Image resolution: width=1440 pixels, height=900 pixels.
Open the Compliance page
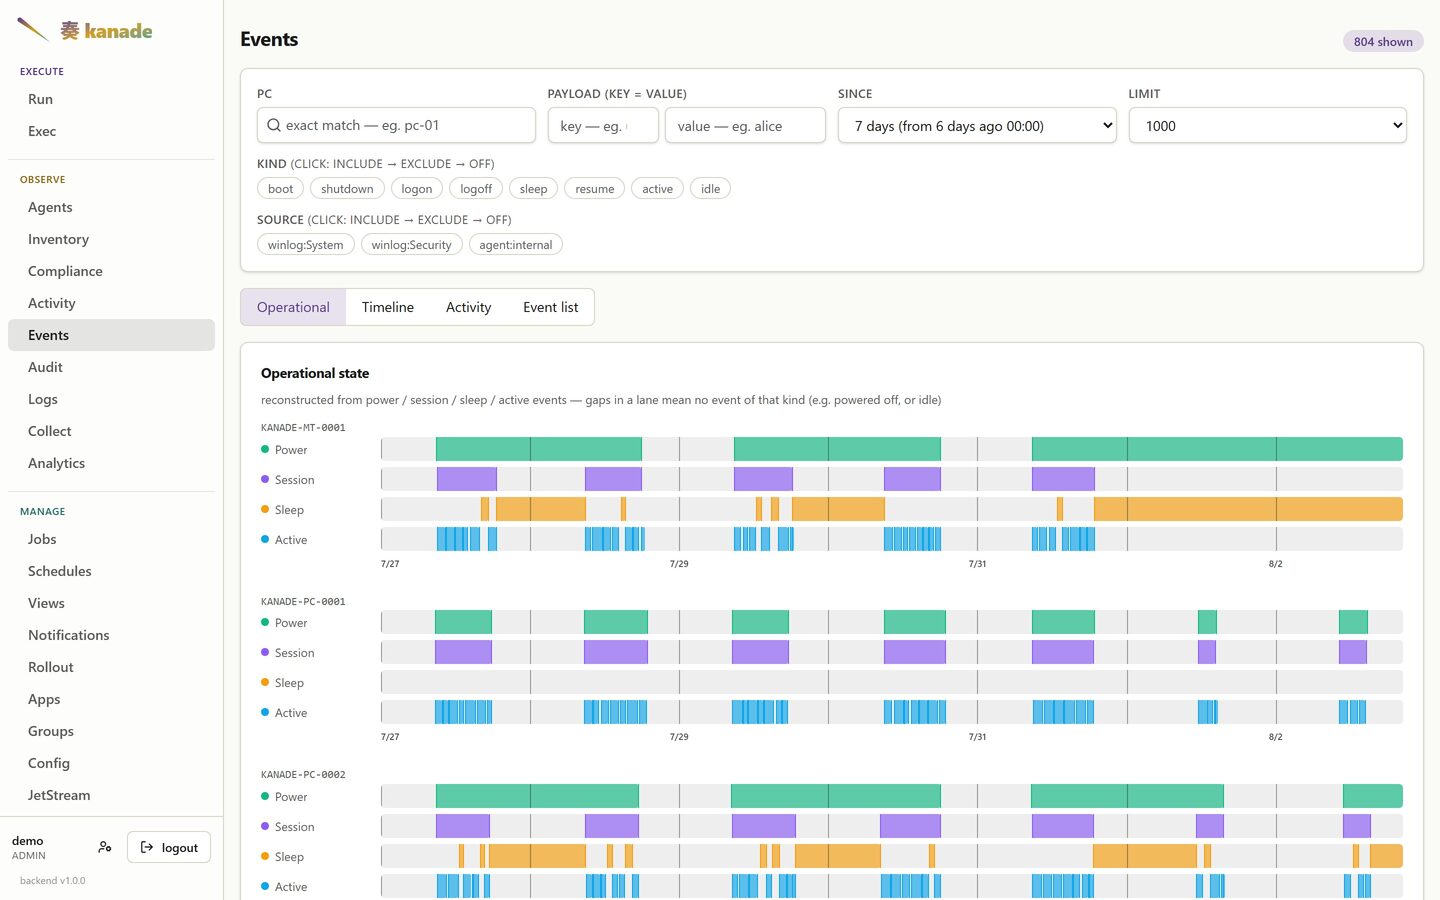coord(111,271)
